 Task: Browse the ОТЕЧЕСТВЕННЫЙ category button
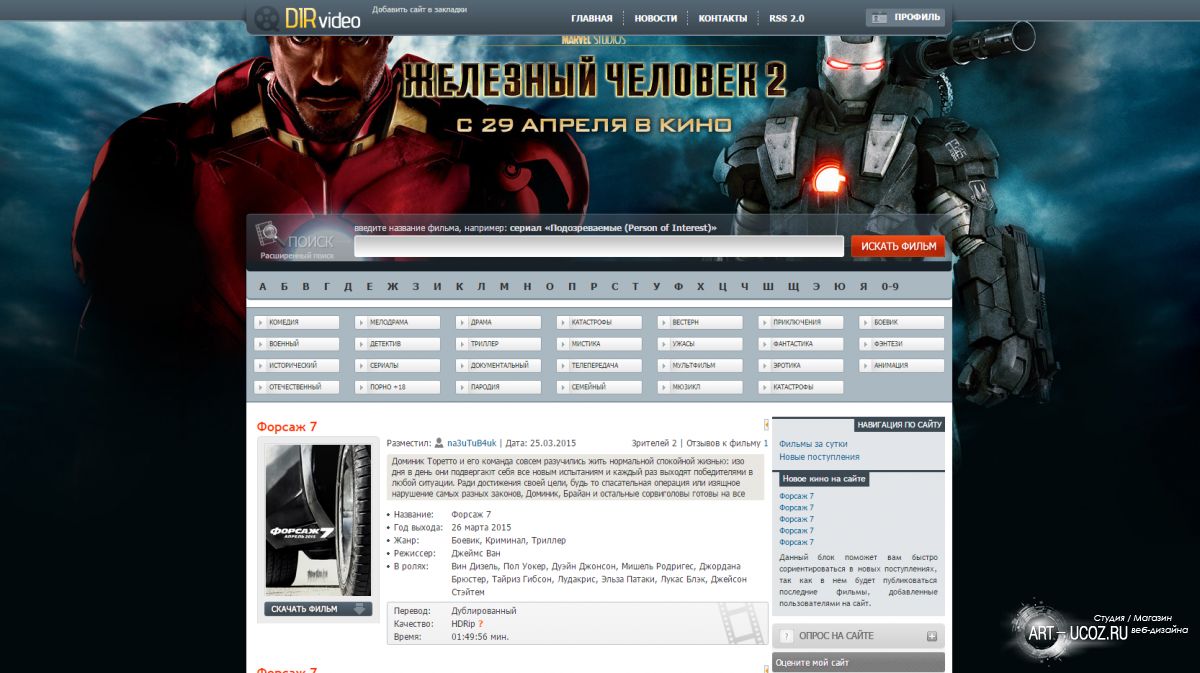click(297, 387)
